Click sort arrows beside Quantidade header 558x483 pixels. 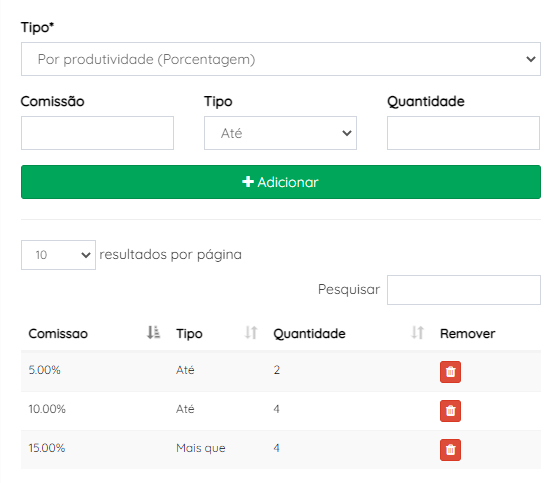coord(417,332)
